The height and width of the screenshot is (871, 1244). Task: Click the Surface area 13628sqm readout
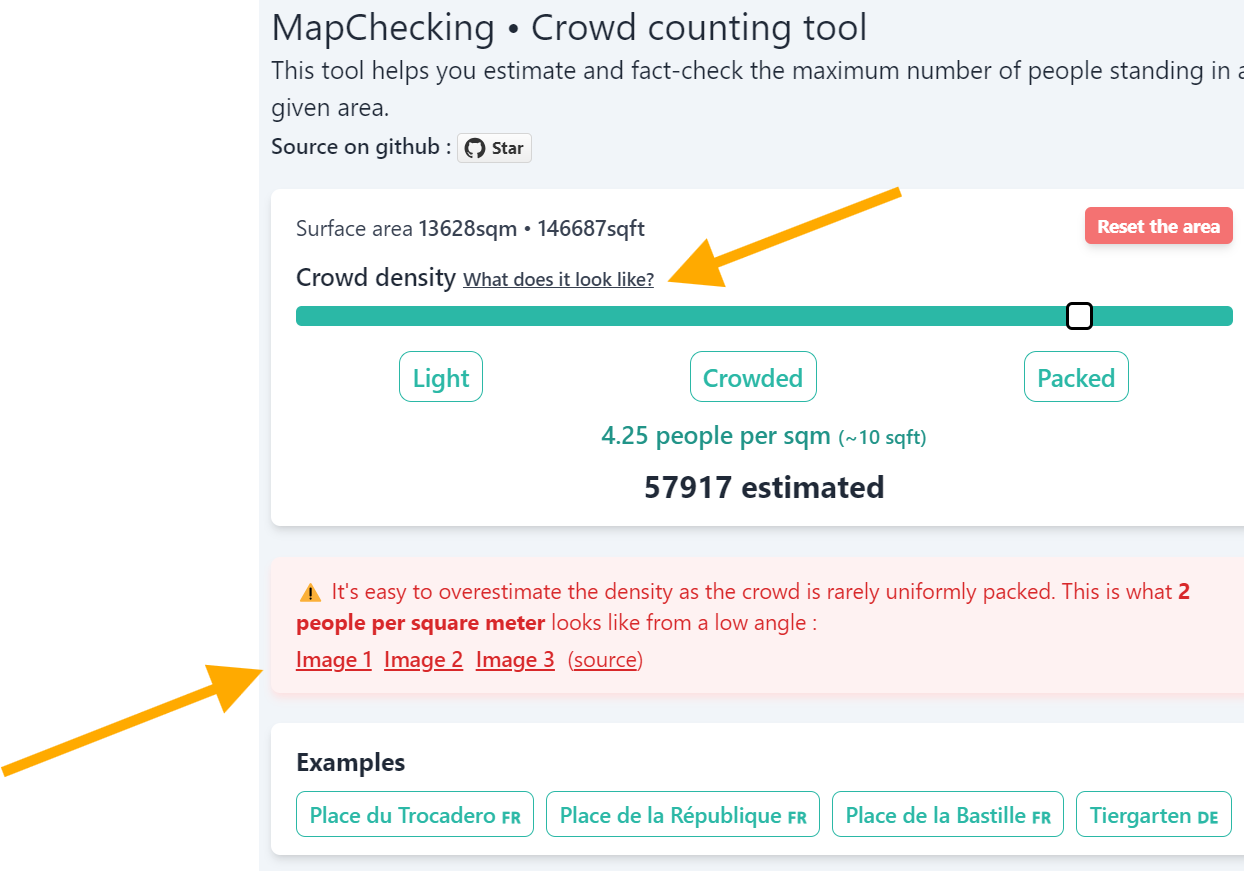(x=470, y=229)
